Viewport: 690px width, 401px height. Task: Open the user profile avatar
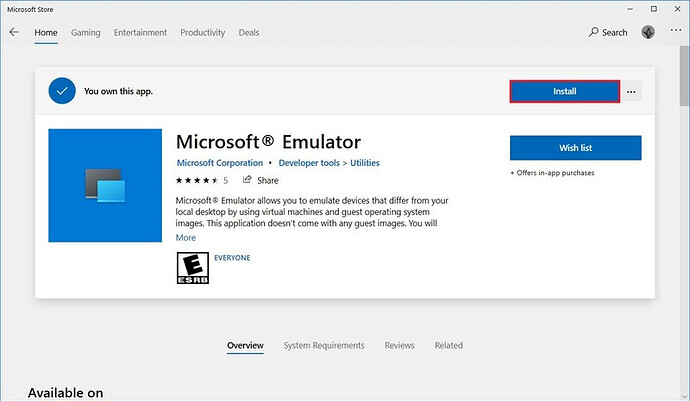[648, 32]
